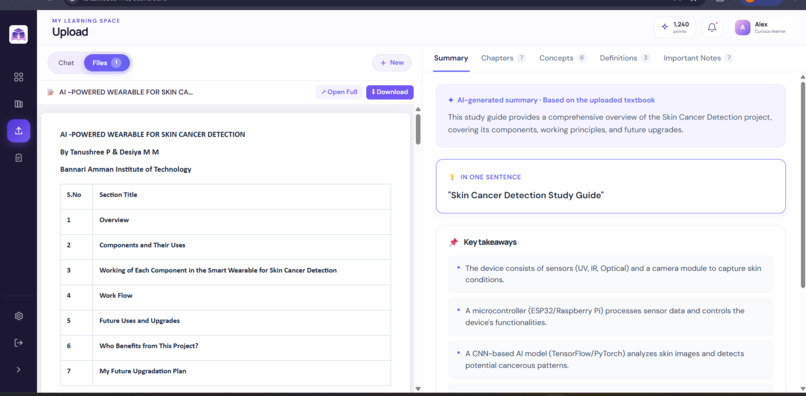
Task: Click 'Bannari Amman Institute of Technology' text
Action: [125, 169]
